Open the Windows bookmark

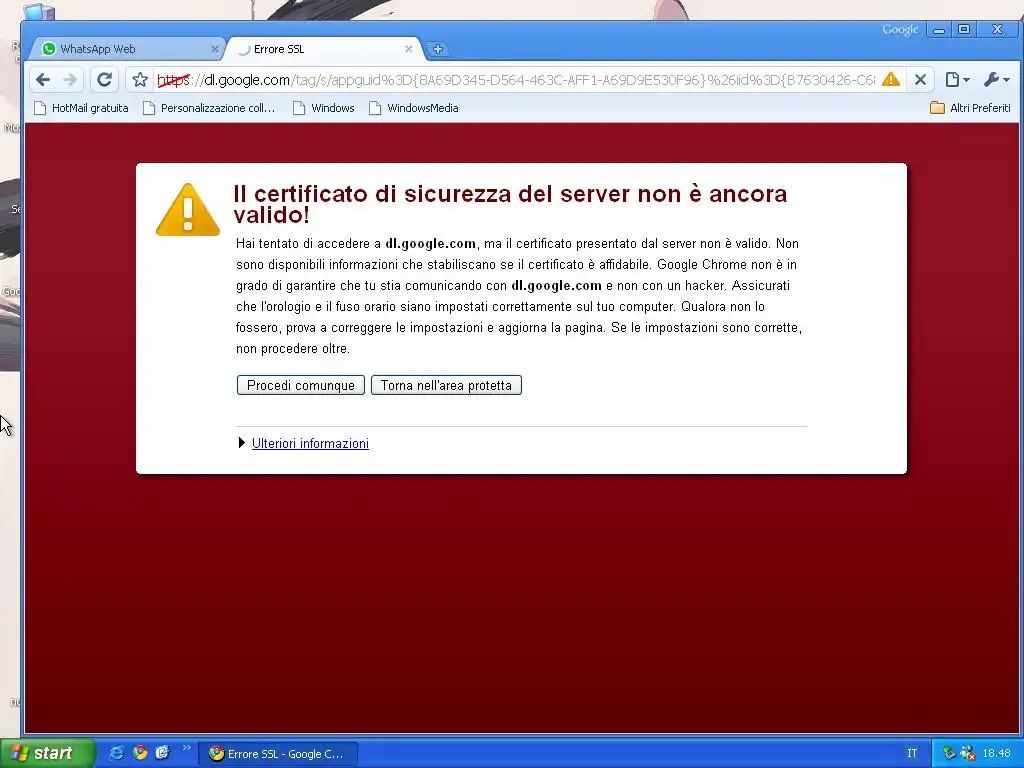tap(324, 108)
